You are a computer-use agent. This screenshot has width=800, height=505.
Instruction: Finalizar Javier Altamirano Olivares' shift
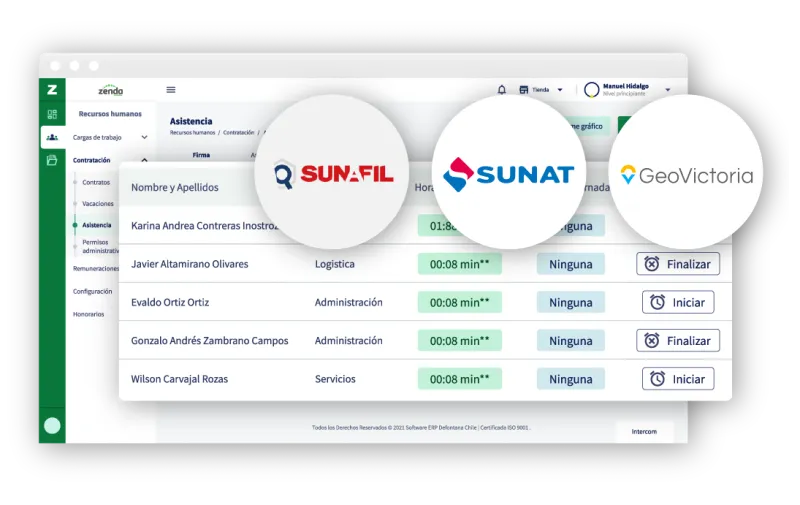(678, 264)
